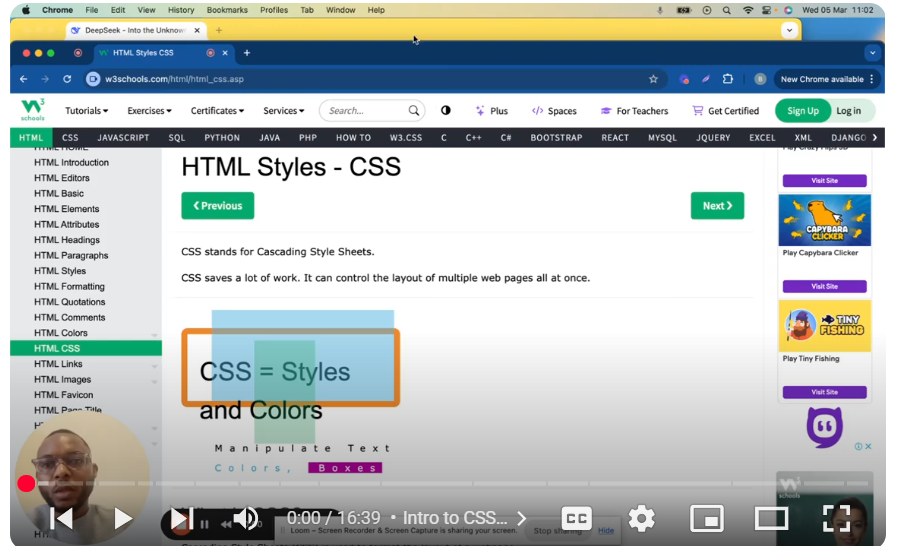The image size is (906, 546).
Task: Open Chrome Bookmarks menu
Action: click(227, 10)
